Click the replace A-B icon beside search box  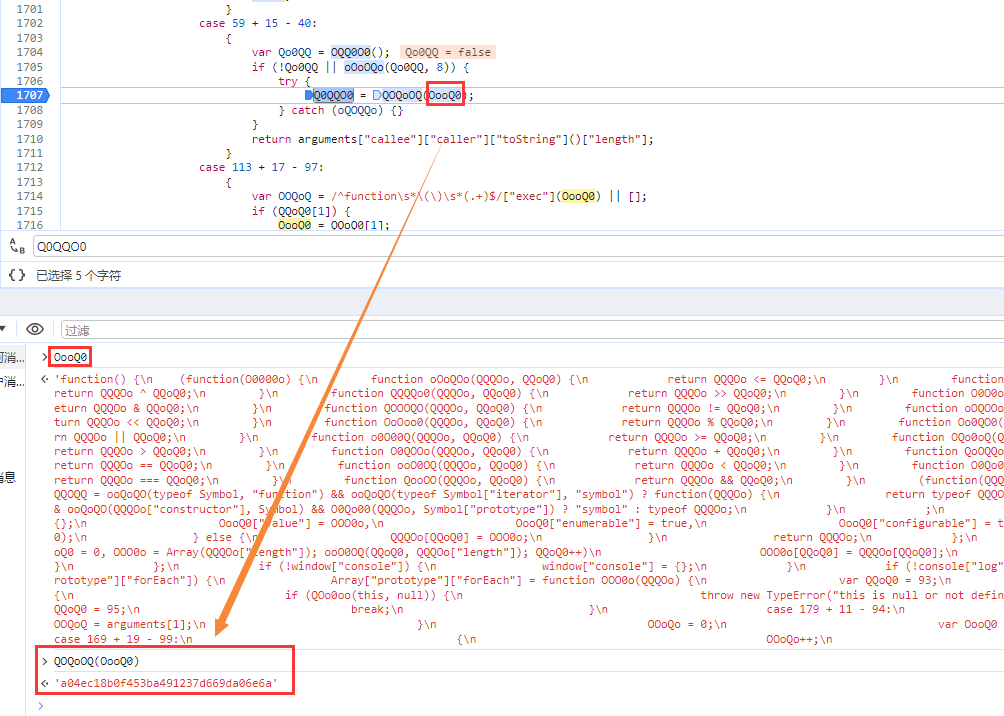(16, 247)
